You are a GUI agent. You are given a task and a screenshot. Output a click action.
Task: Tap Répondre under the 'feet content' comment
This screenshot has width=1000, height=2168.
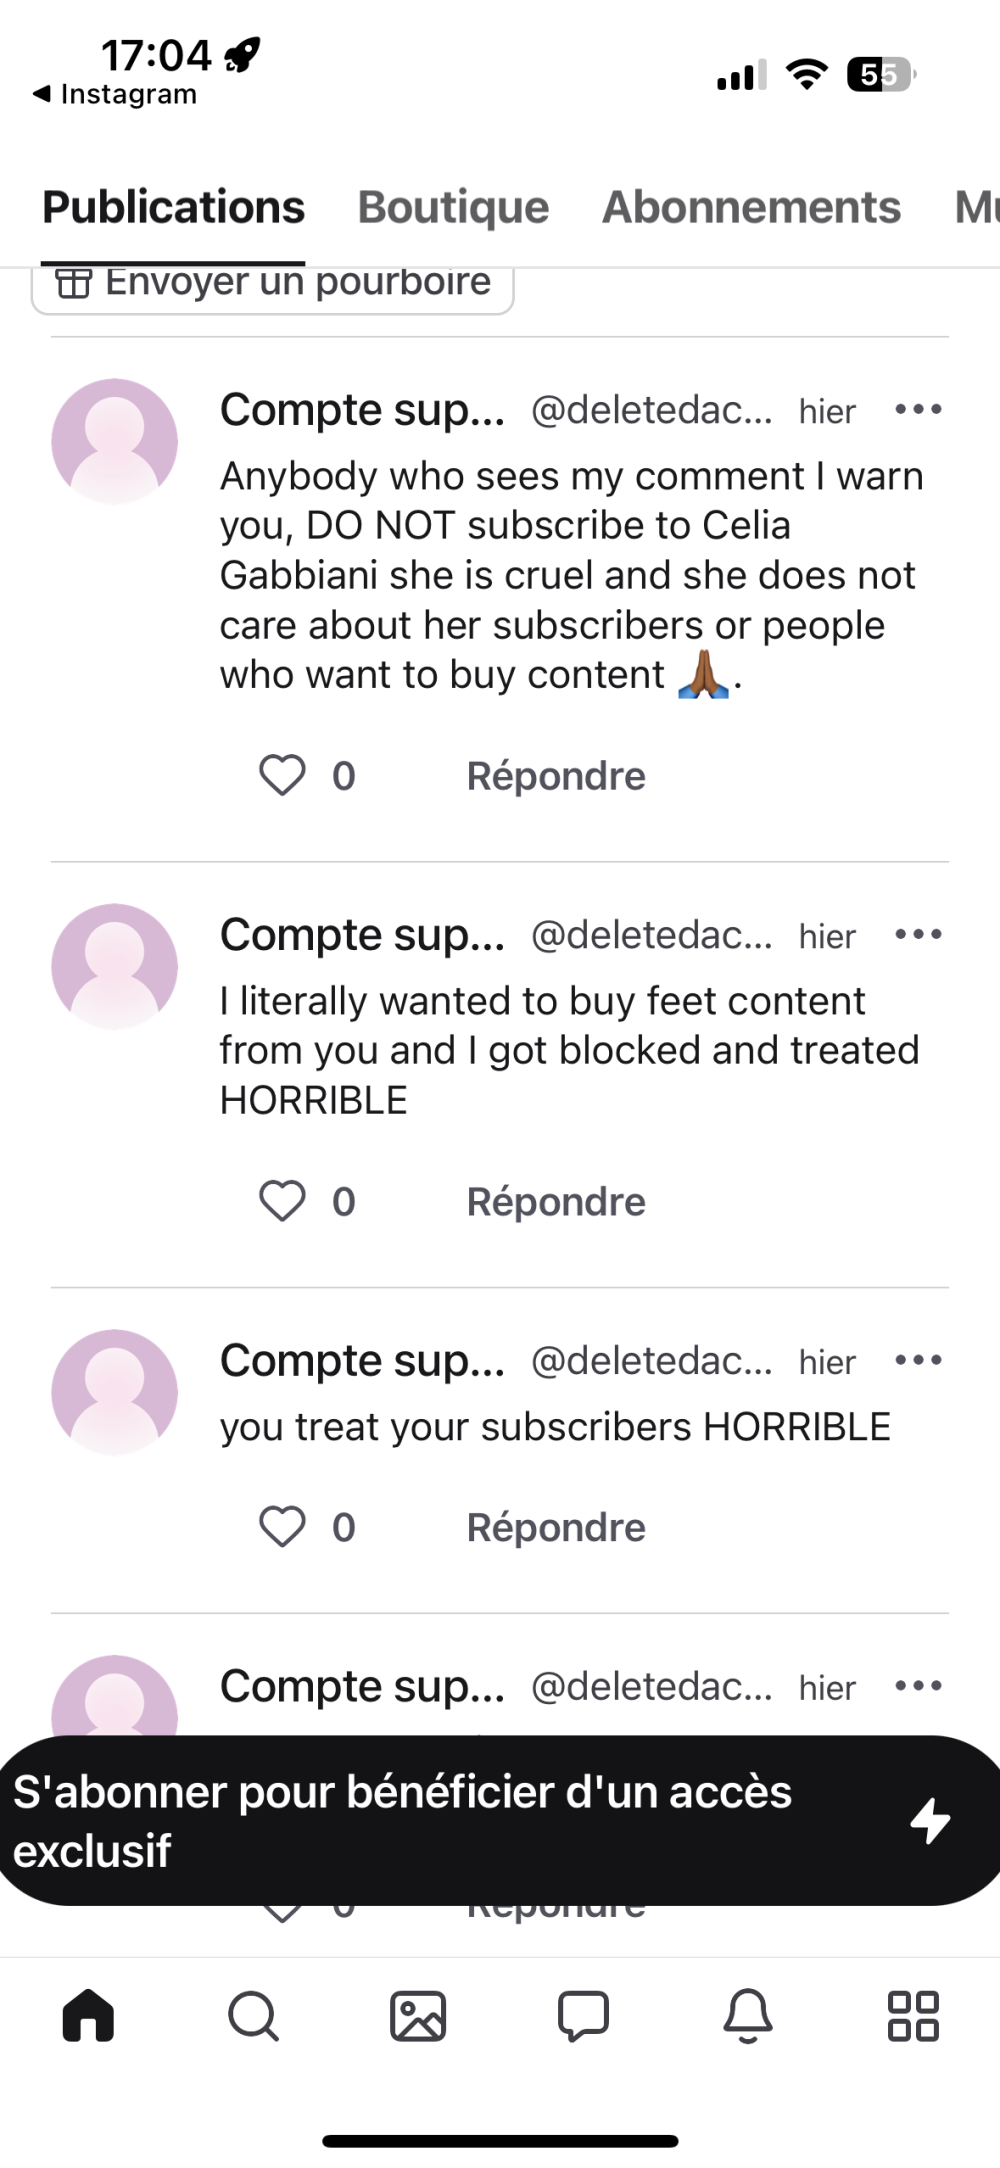pyautogui.click(x=556, y=1201)
